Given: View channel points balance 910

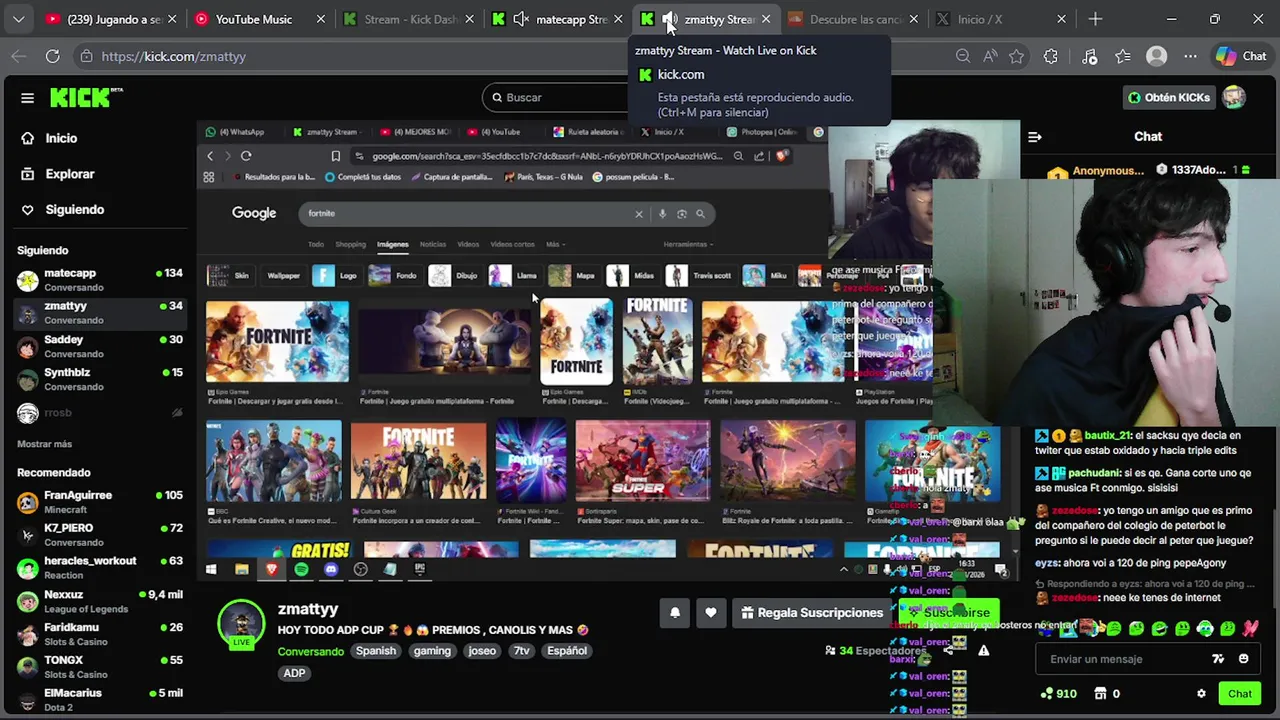Looking at the screenshot, I should pos(1058,694).
